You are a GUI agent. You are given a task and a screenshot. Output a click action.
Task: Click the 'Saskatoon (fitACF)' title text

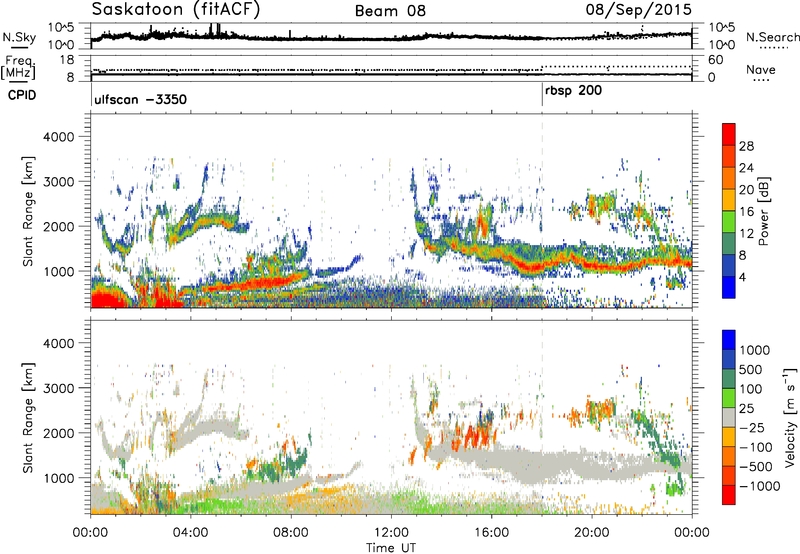[176, 10]
